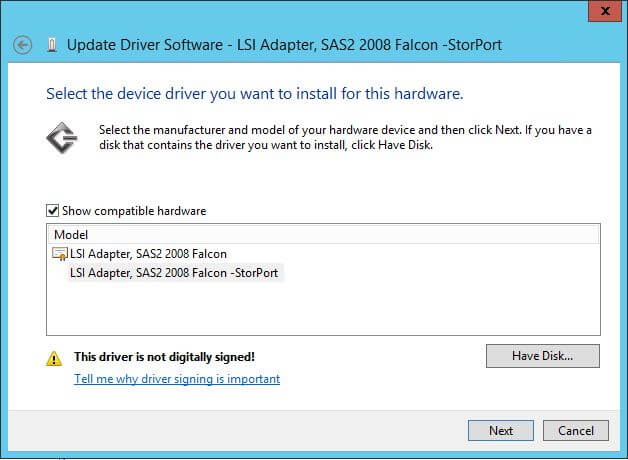Open the Have Disk dialog

click(542, 356)
